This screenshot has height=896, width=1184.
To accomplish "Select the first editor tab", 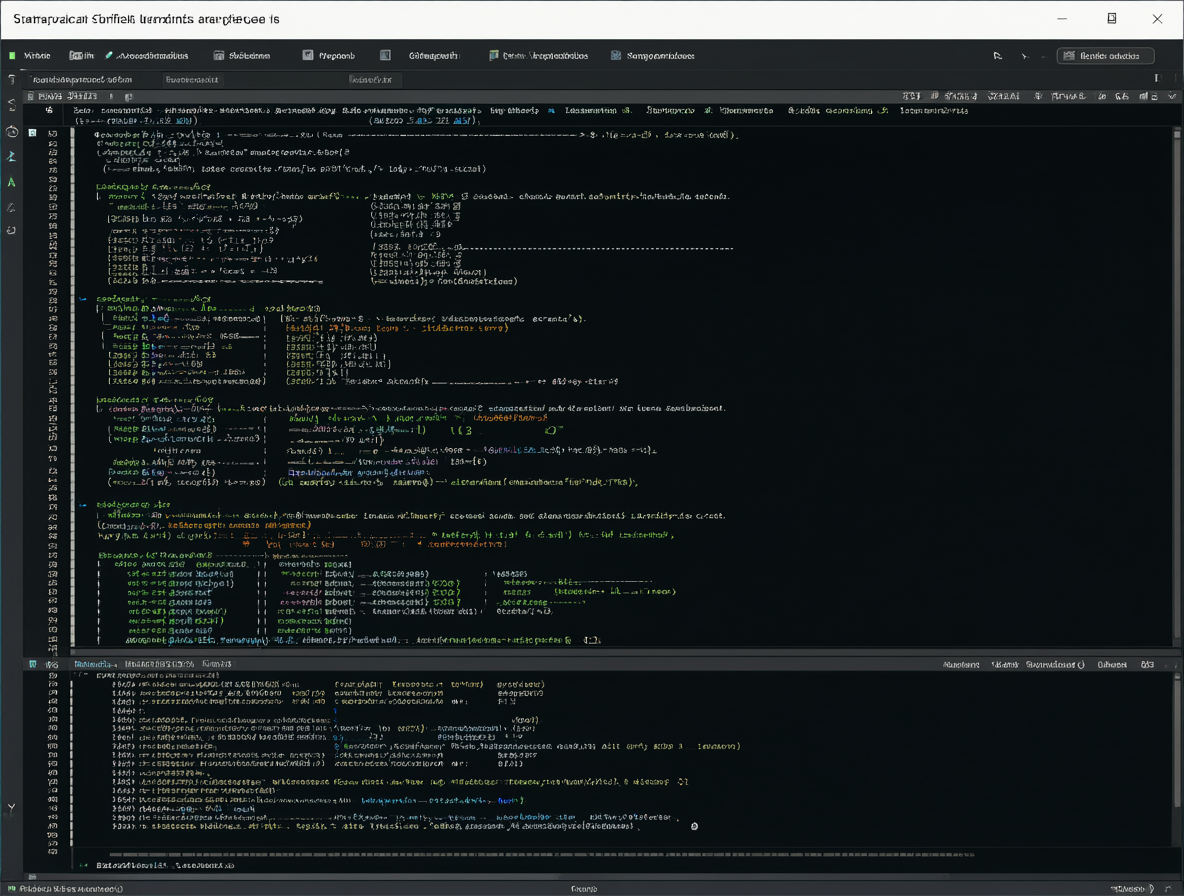I will 83,79.
